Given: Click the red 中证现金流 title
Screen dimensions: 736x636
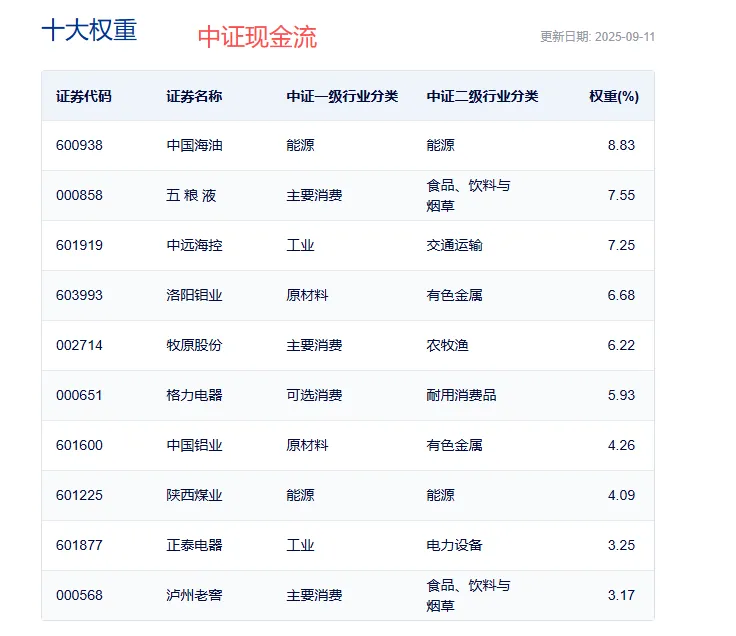Looking at the screenshot, I should [x=257, y=37].
